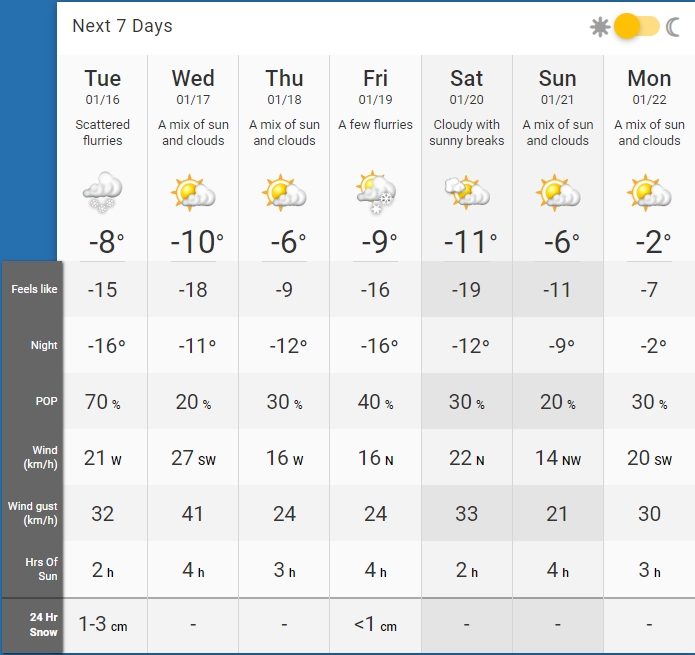
Task: Click Wednesday's sun and clouds icon
Action: click(x=193, y=192)
